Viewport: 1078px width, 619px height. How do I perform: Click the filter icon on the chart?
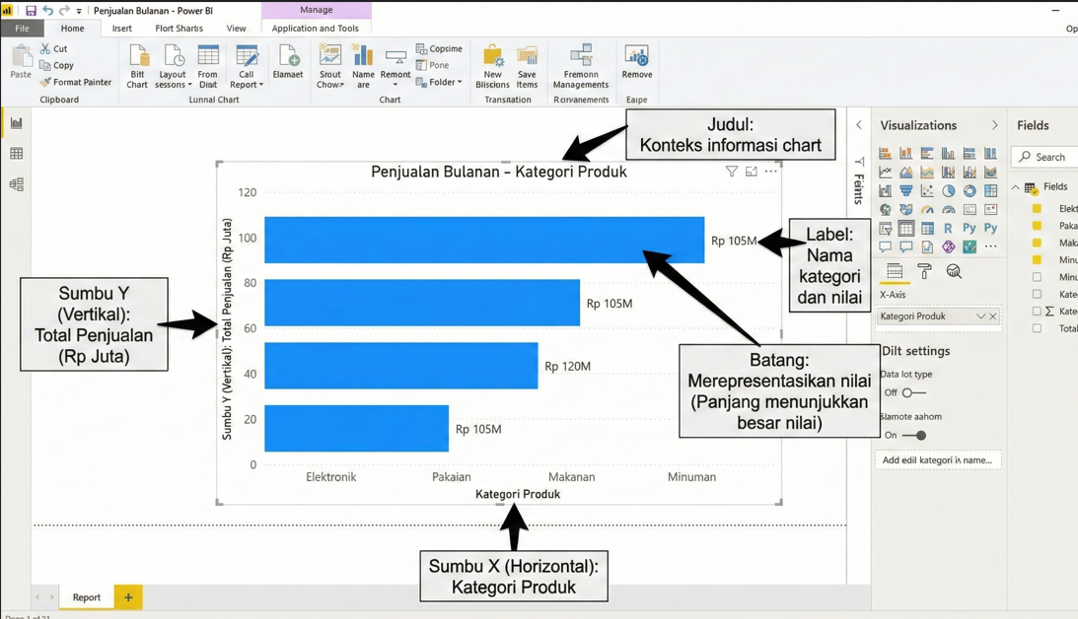(731, 172)
